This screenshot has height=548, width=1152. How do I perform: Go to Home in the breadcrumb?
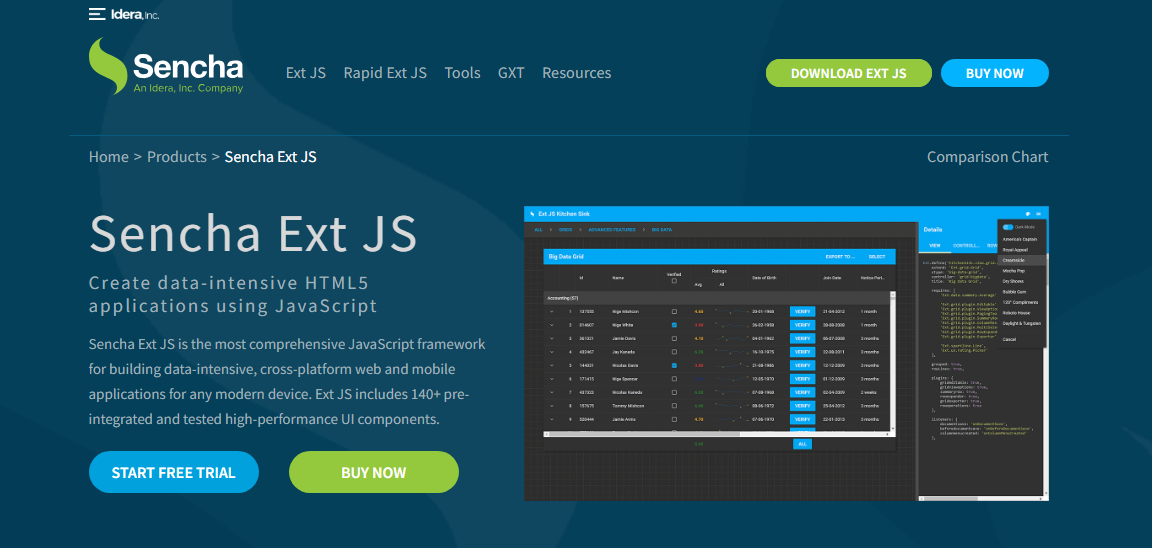[109, 156]
